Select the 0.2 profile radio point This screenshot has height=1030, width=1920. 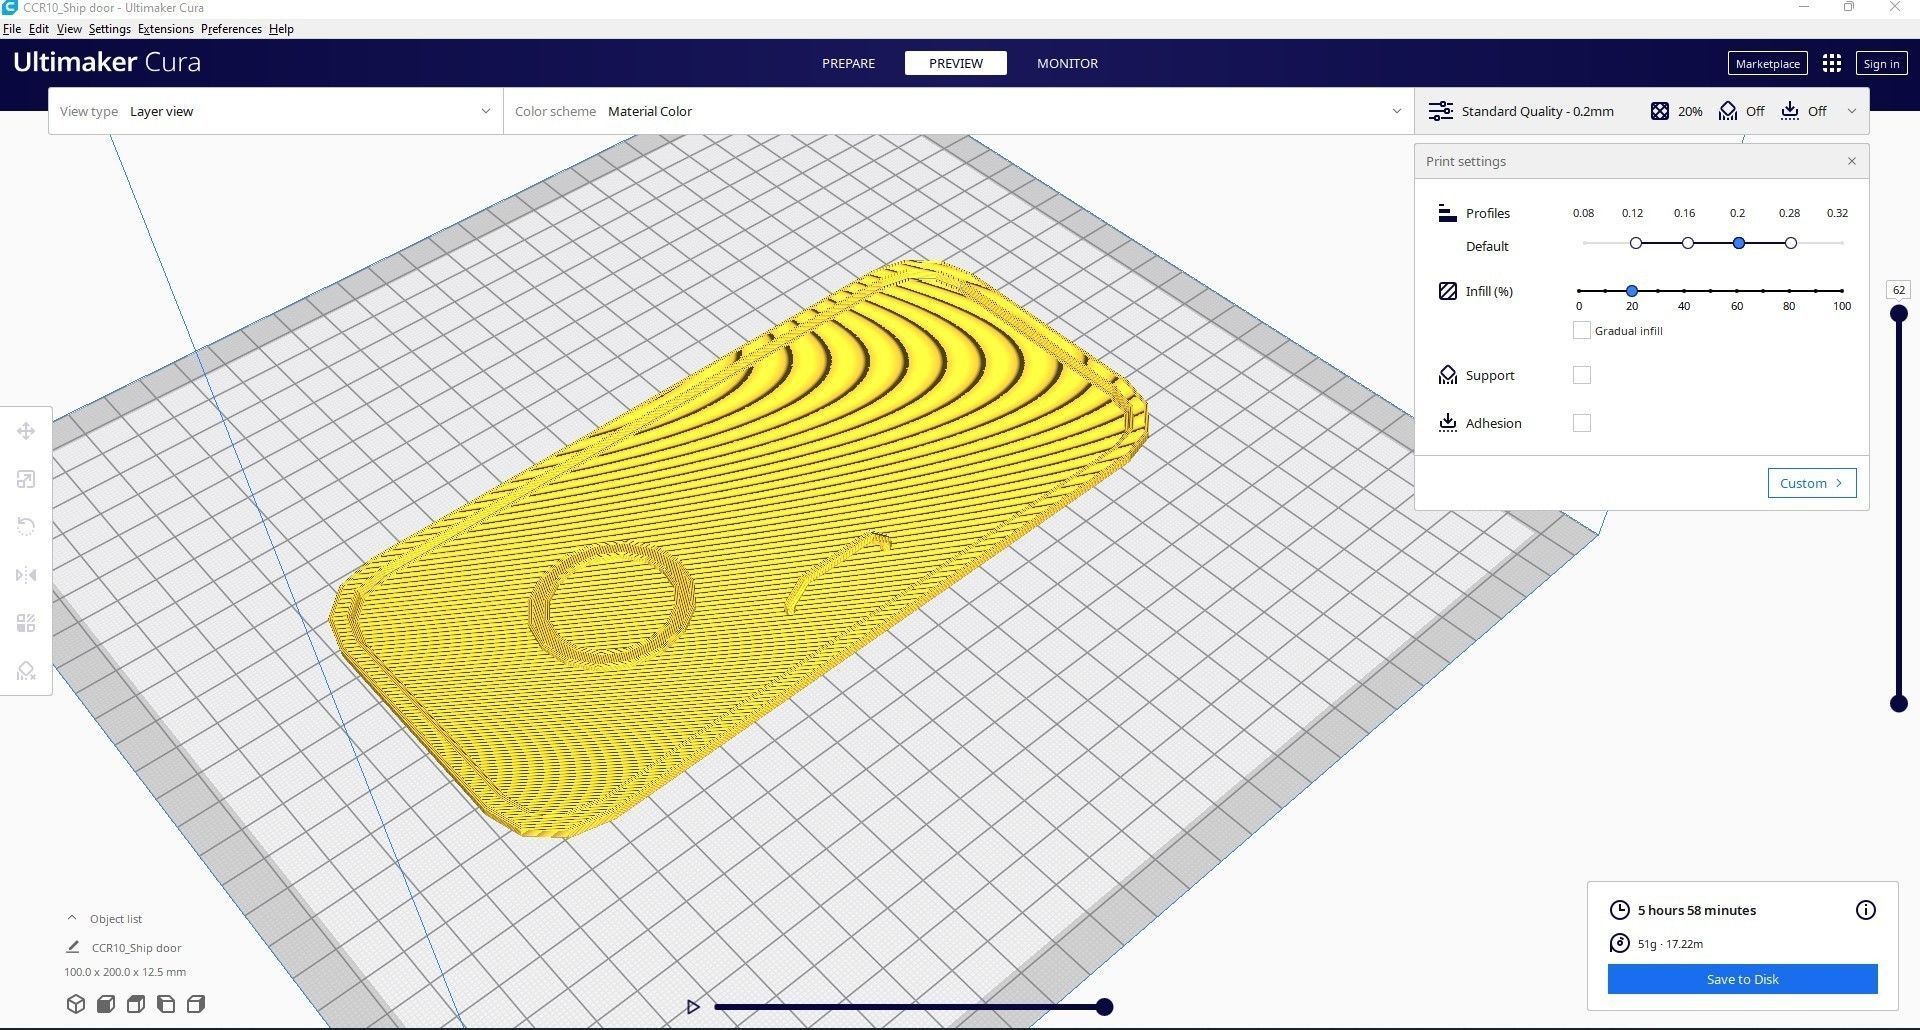1739,243
